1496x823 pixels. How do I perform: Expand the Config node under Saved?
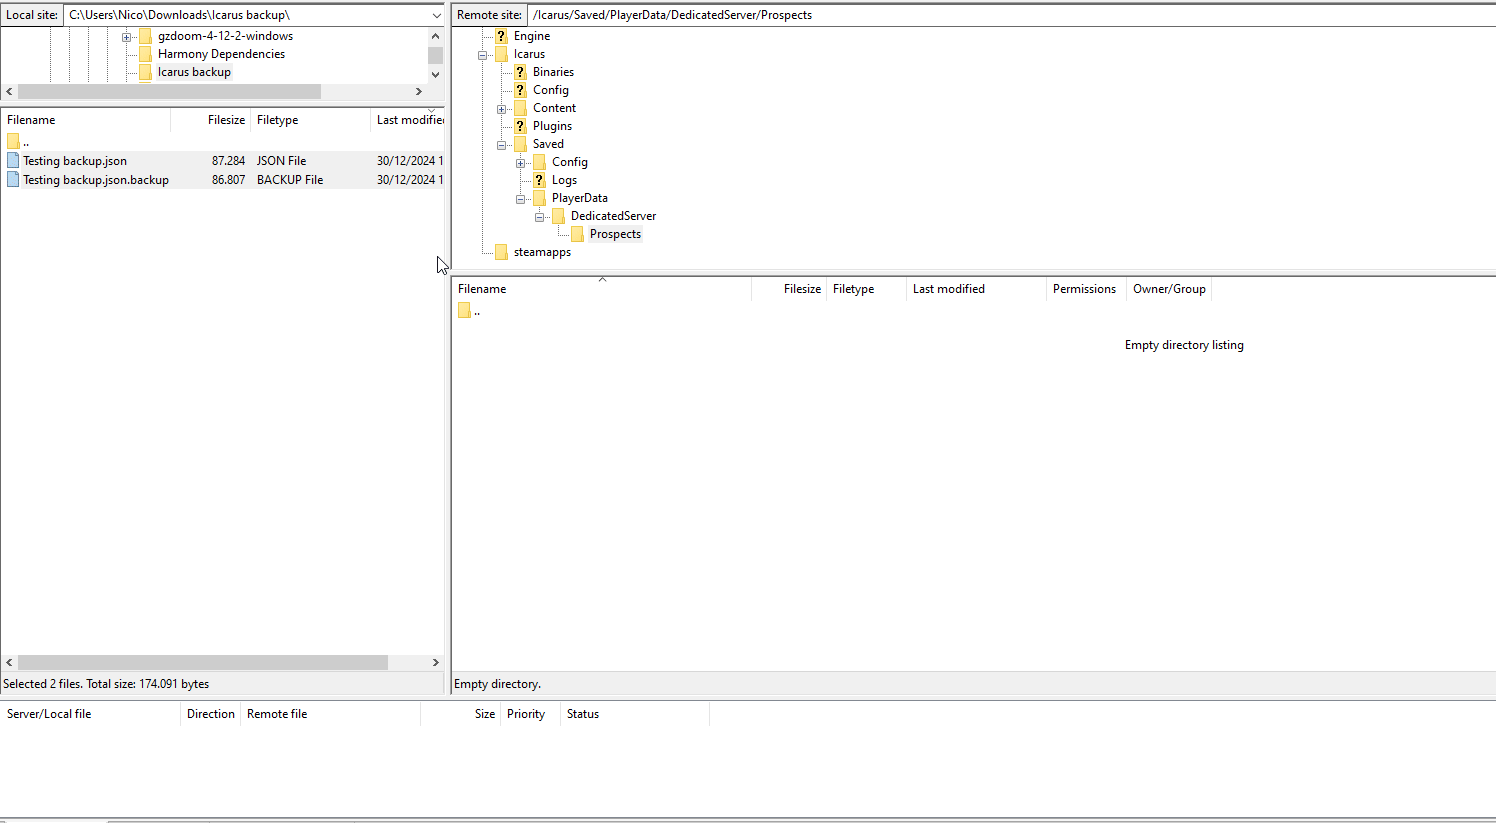pyautogui.click(x=520, y=163)
